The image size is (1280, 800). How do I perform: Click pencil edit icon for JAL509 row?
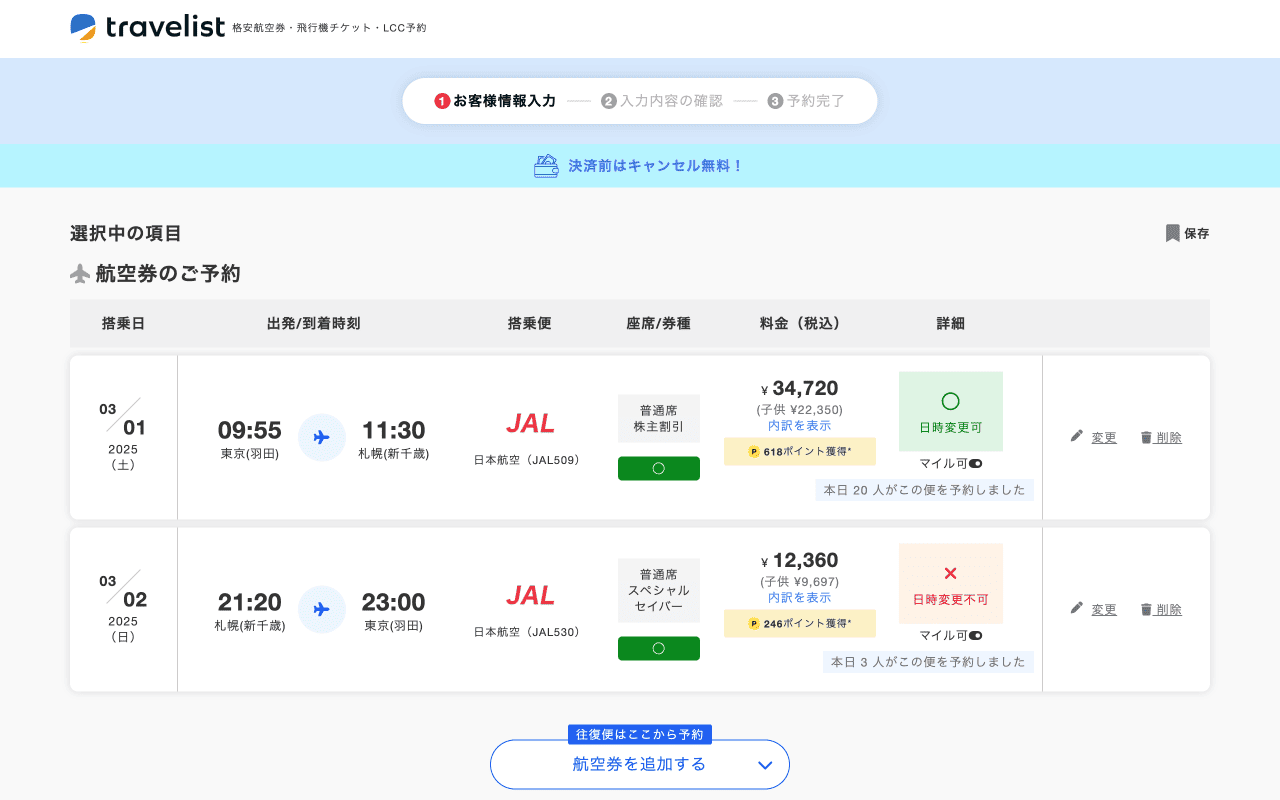[1077, 436]
